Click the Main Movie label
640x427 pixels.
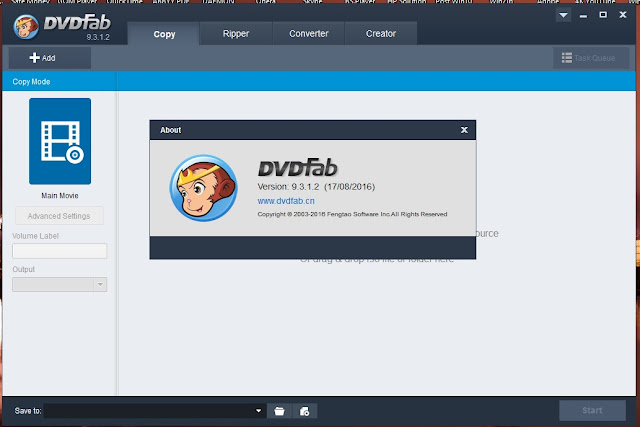pyautogui.click(x=60, y=196)
